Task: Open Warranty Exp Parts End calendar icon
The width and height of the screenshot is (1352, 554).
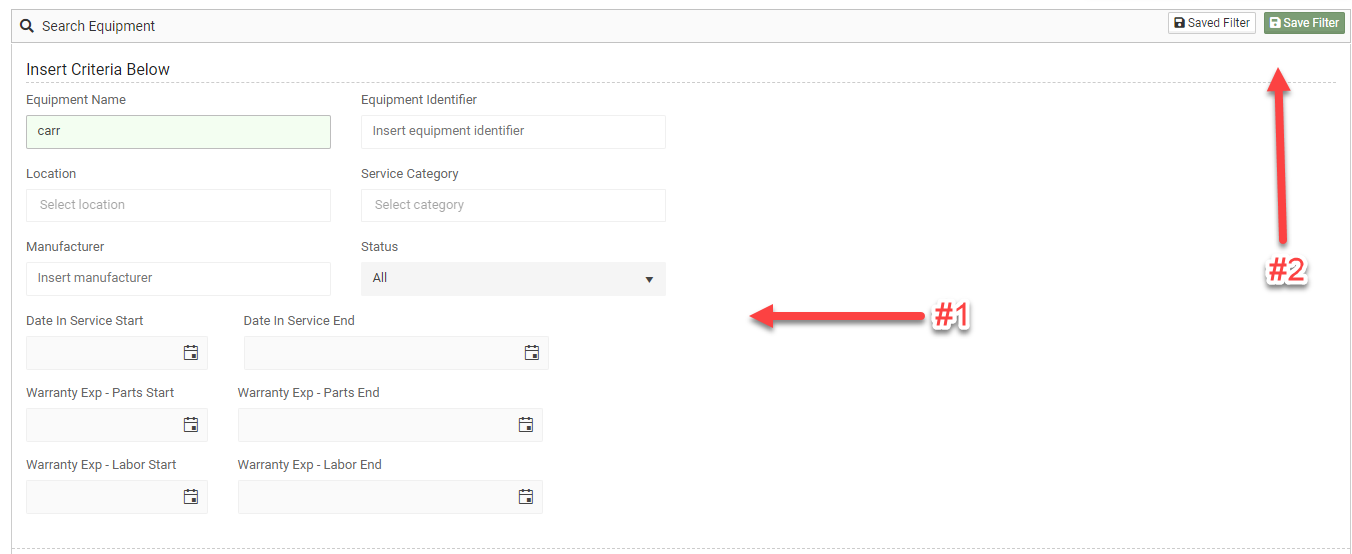Action: (526, 425)
